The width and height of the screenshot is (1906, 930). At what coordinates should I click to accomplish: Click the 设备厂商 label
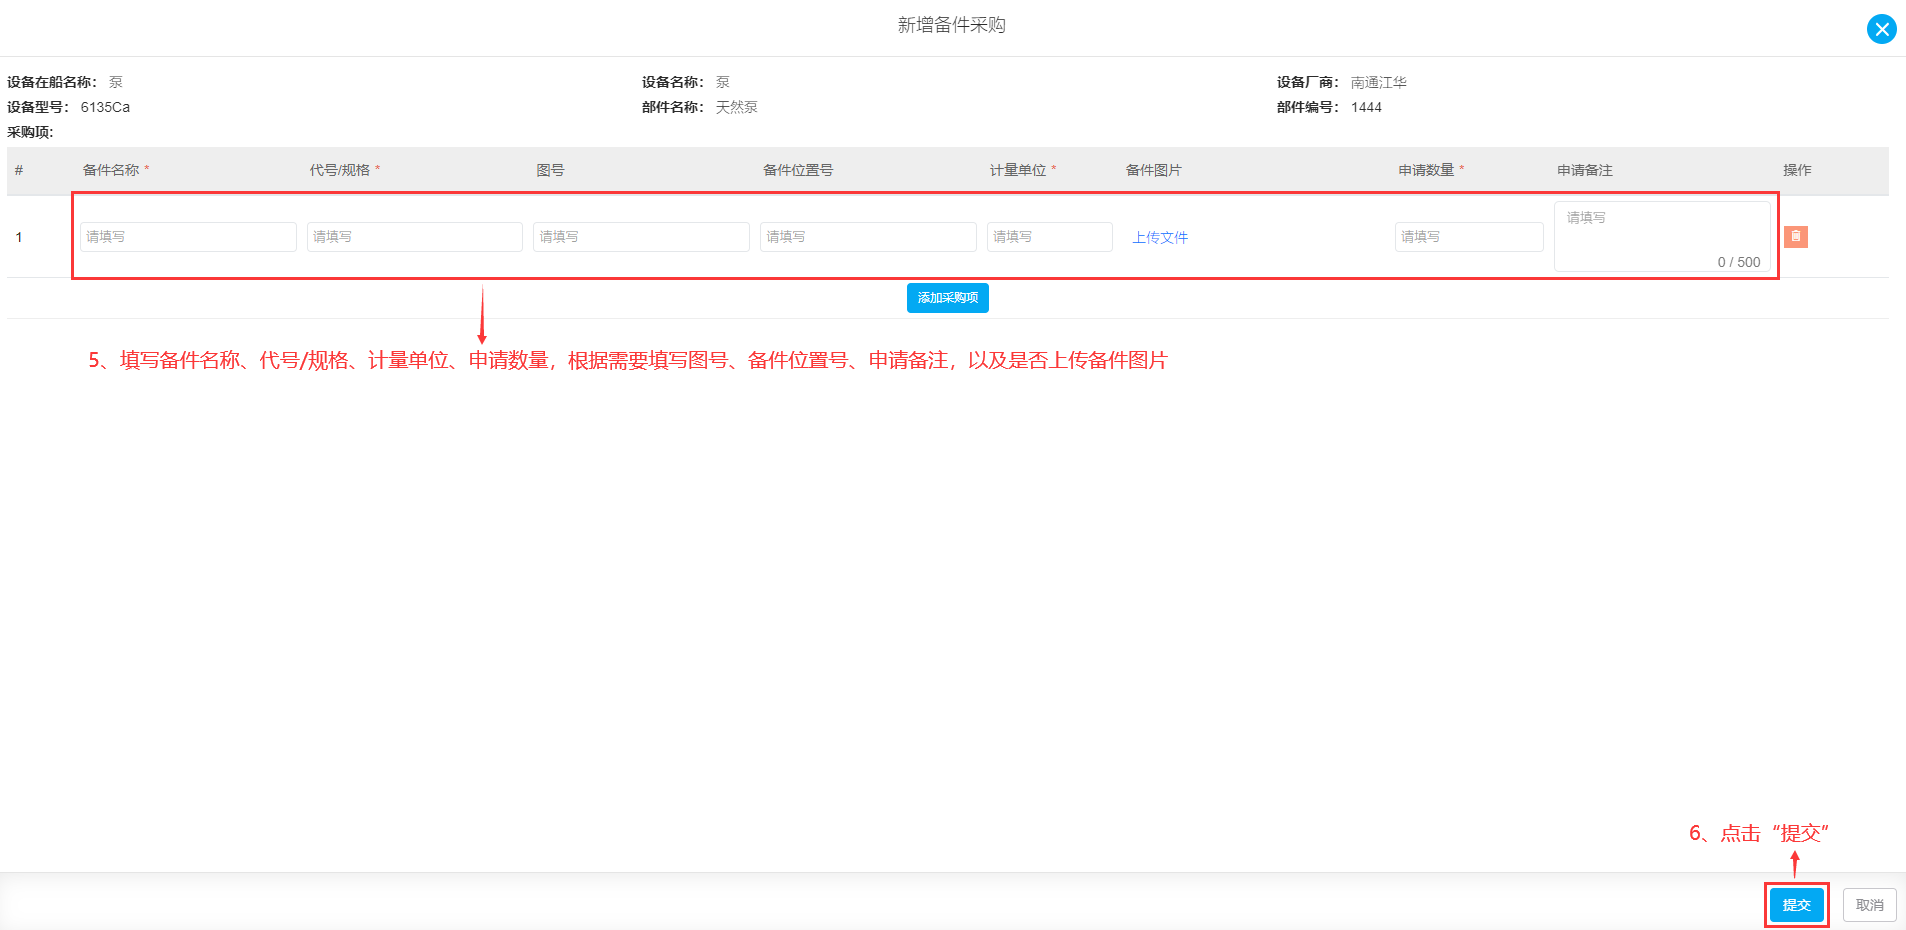(x=1307, y=82)
